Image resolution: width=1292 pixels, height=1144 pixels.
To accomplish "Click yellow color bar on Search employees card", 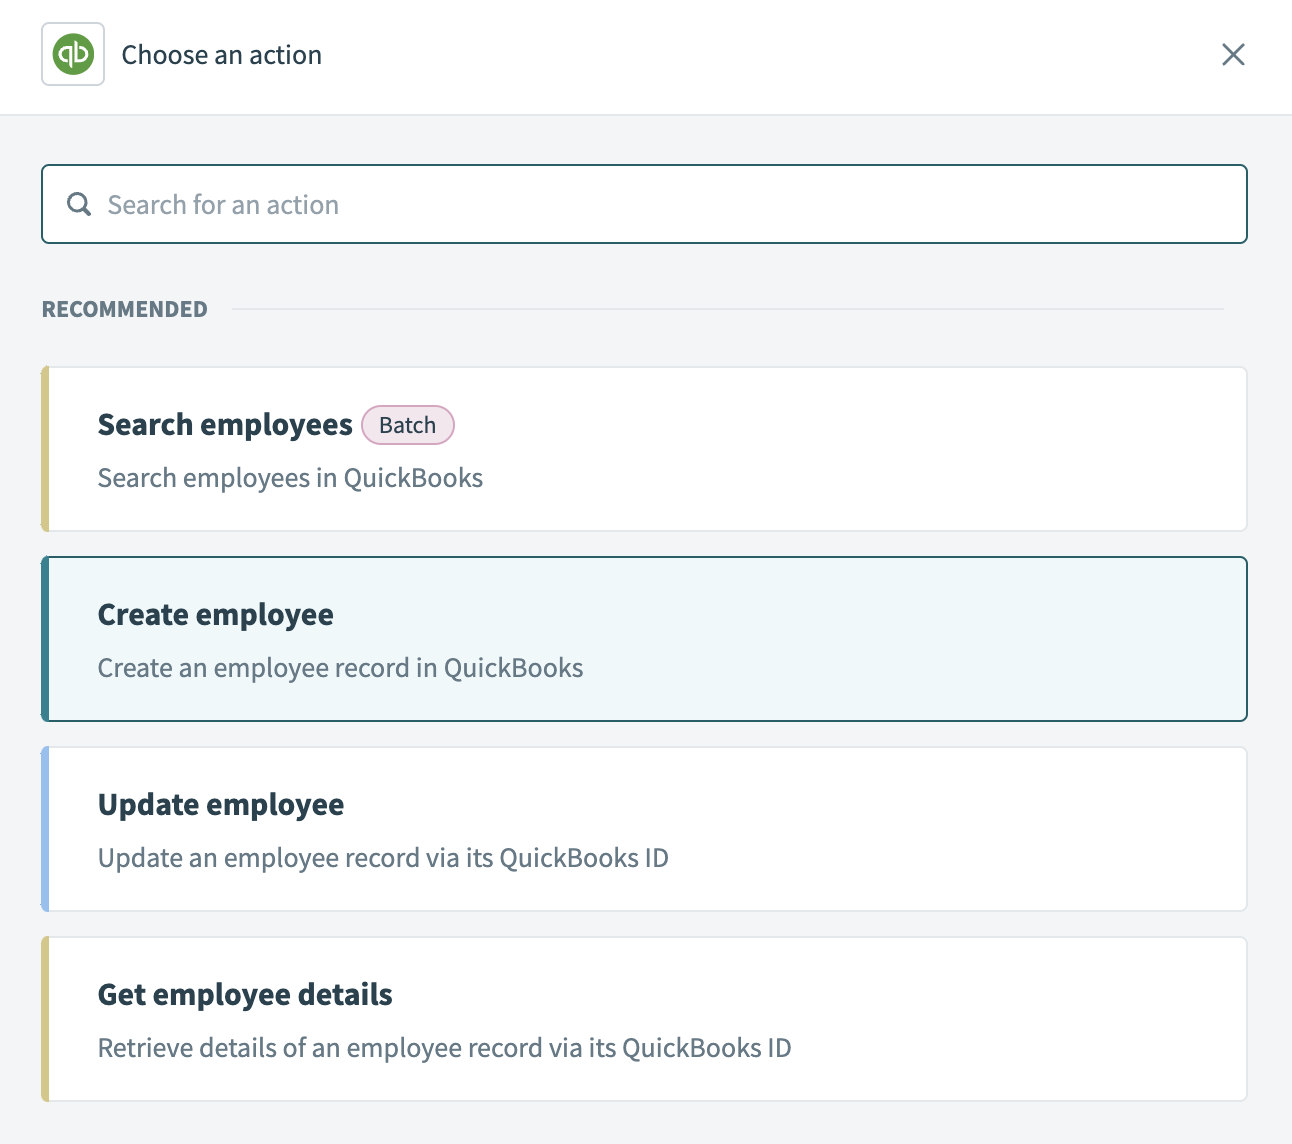I will [45, 448].
